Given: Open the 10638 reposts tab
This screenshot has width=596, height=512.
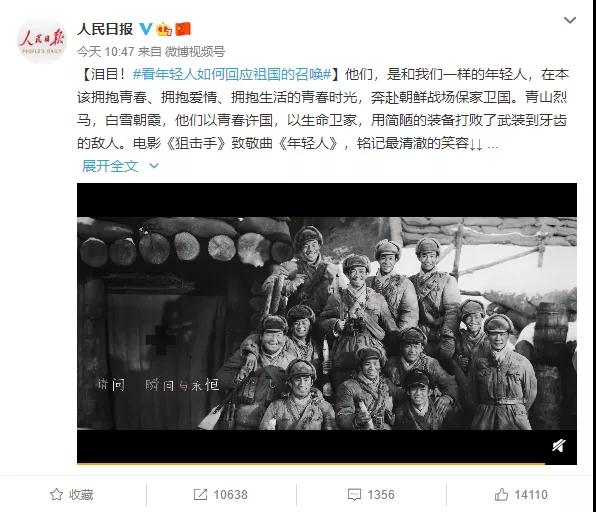Looking at the screenshot, I should 221,495.
